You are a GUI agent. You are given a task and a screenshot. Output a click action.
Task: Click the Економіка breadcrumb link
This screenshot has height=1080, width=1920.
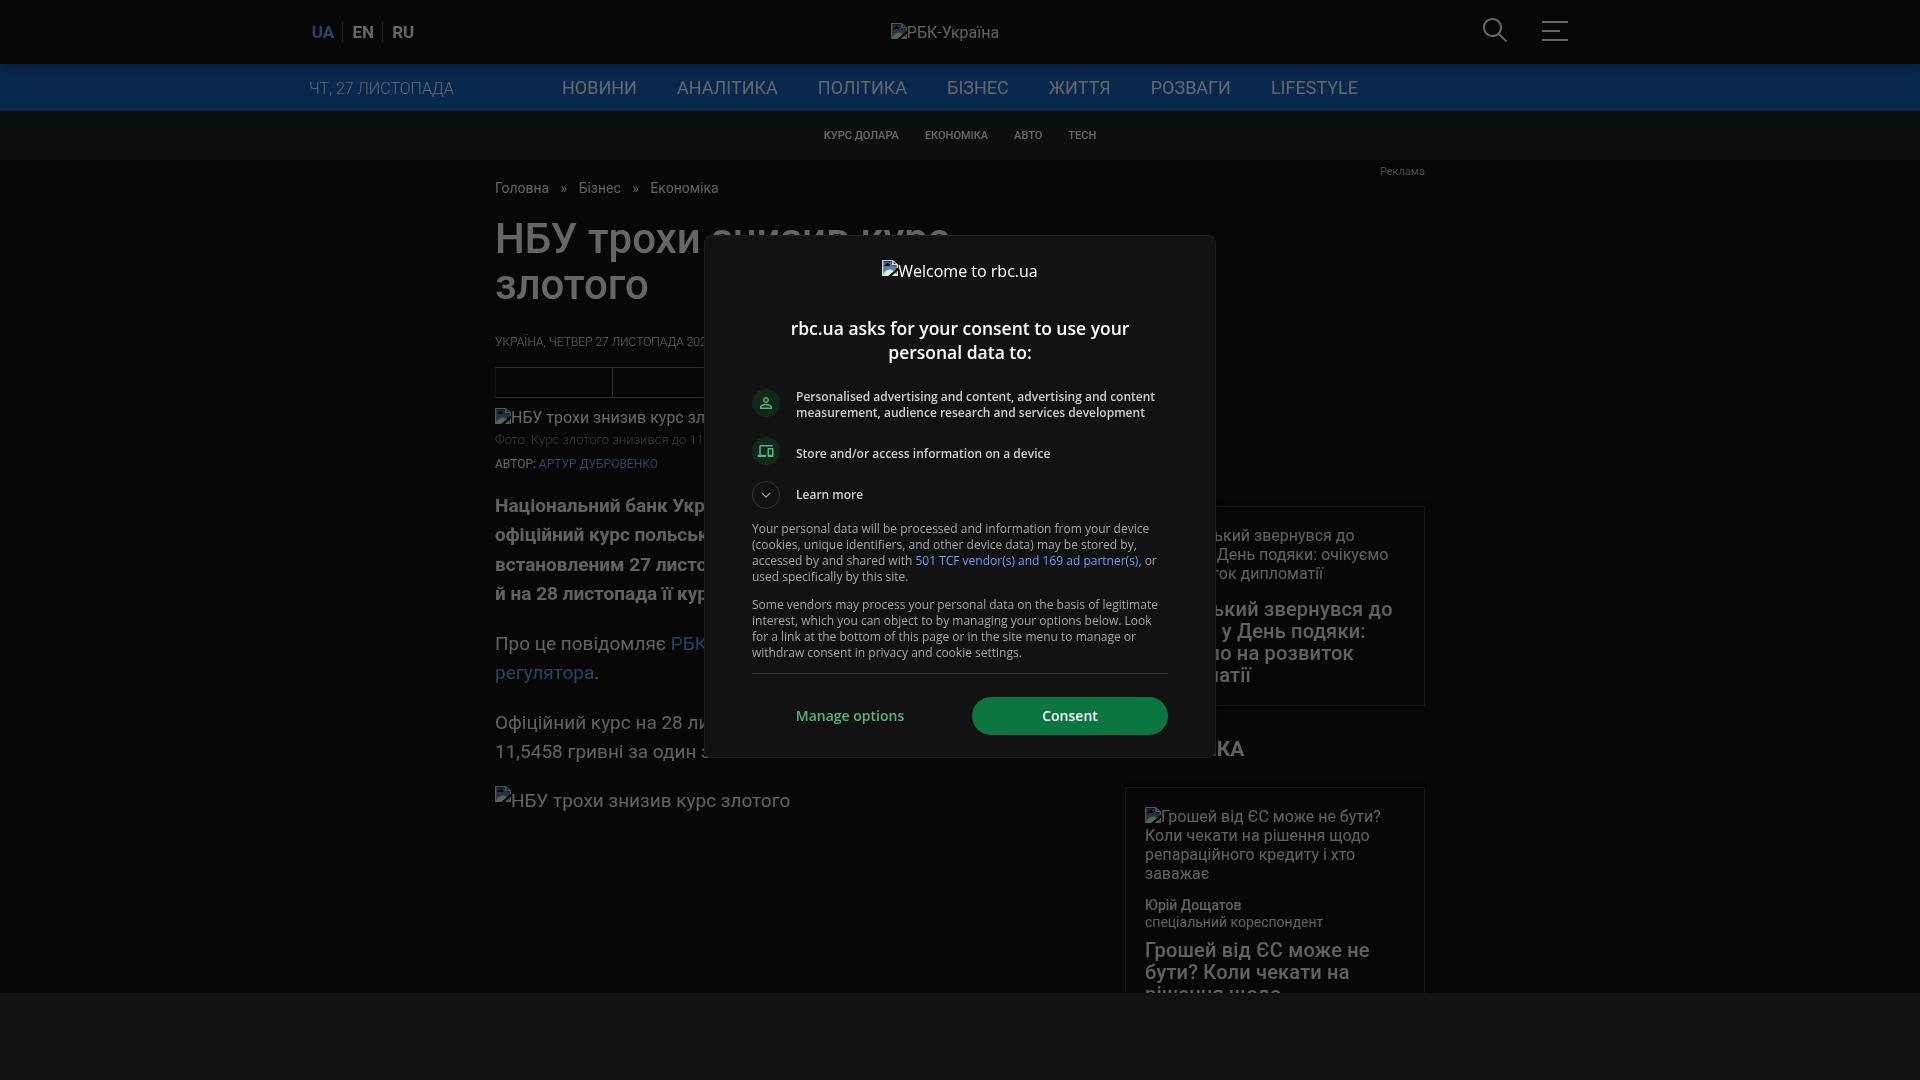683,188
